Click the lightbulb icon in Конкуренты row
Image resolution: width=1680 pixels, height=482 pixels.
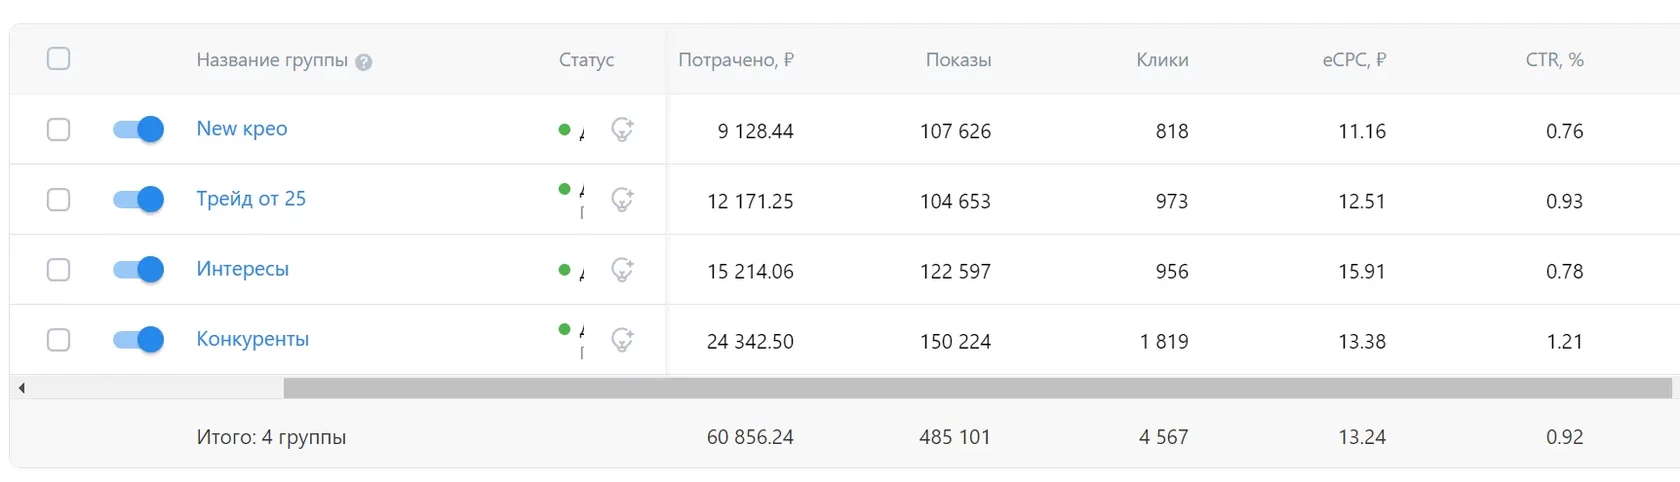(622, 339)
